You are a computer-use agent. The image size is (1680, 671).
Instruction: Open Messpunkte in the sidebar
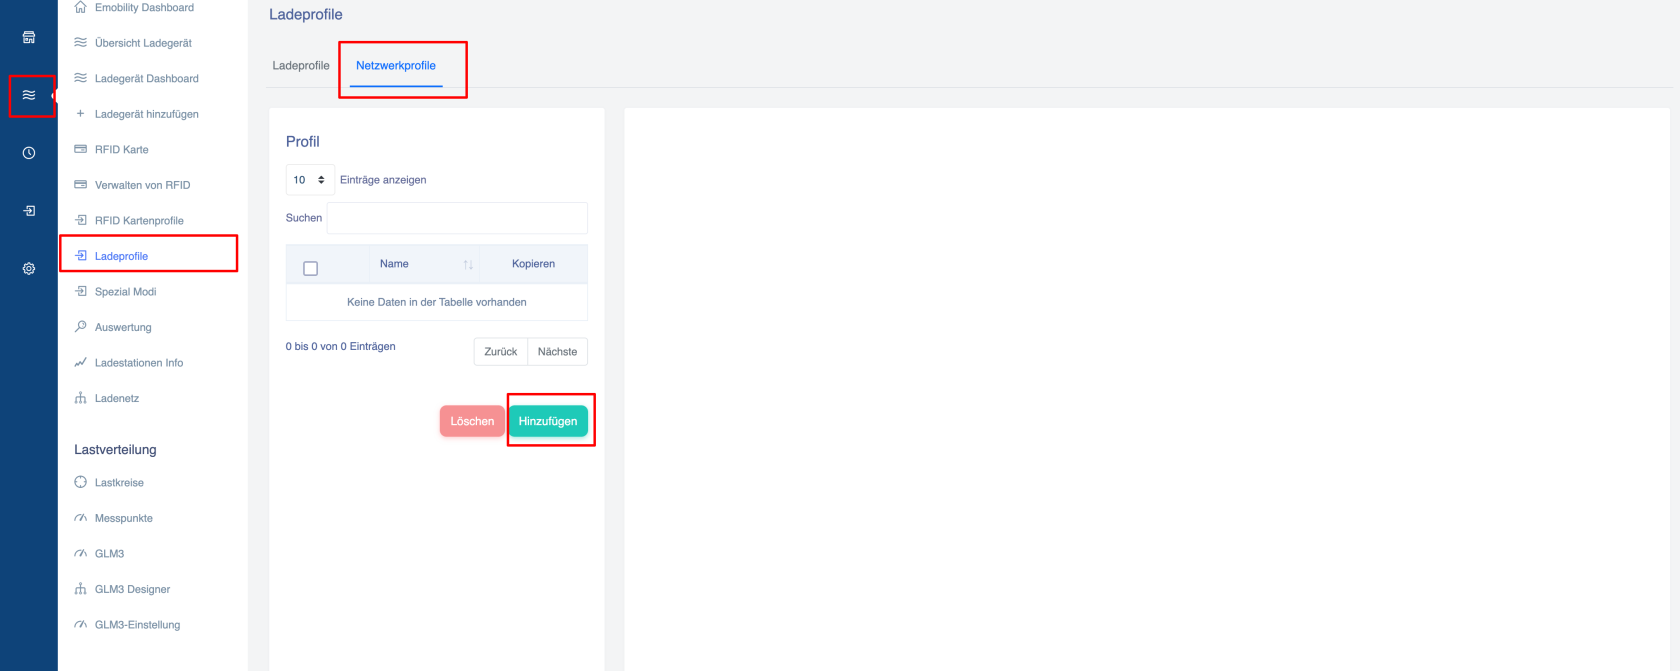pos(124,518)
